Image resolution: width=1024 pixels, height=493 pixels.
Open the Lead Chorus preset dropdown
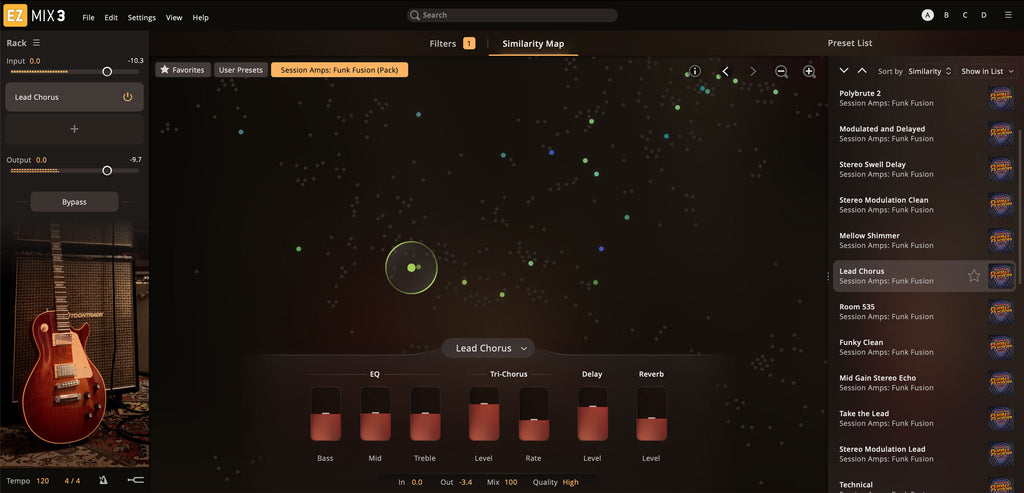(x=488, y=348)
